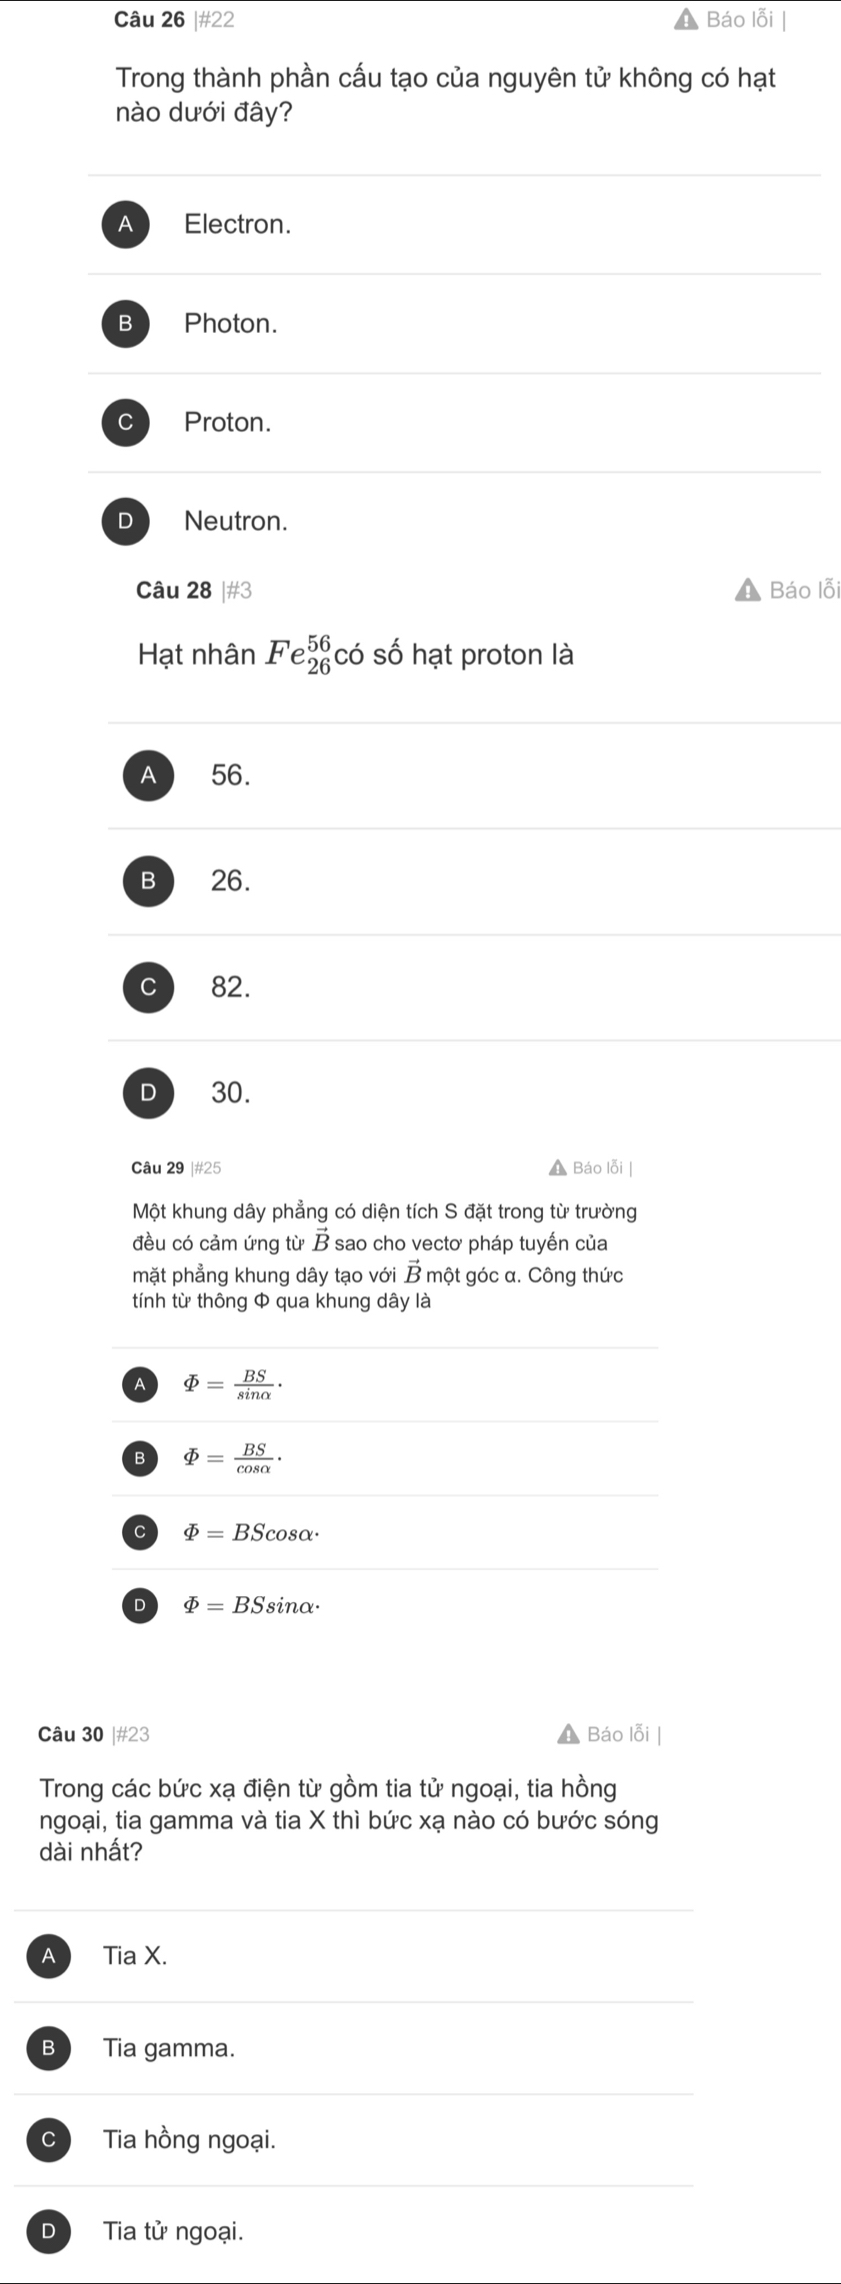841x2284 pixels.
Task: Select option D 30 in Câu 28
Action: tap(473, 1093)
